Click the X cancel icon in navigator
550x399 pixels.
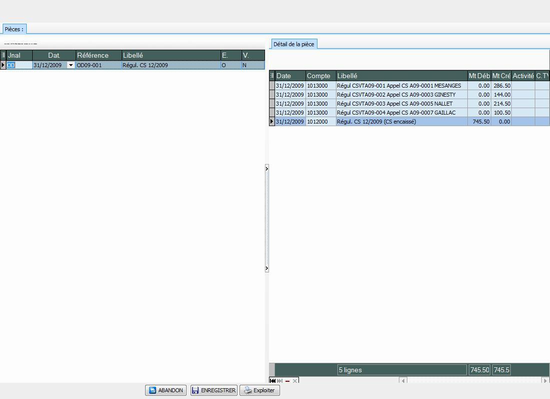point(295,381)
